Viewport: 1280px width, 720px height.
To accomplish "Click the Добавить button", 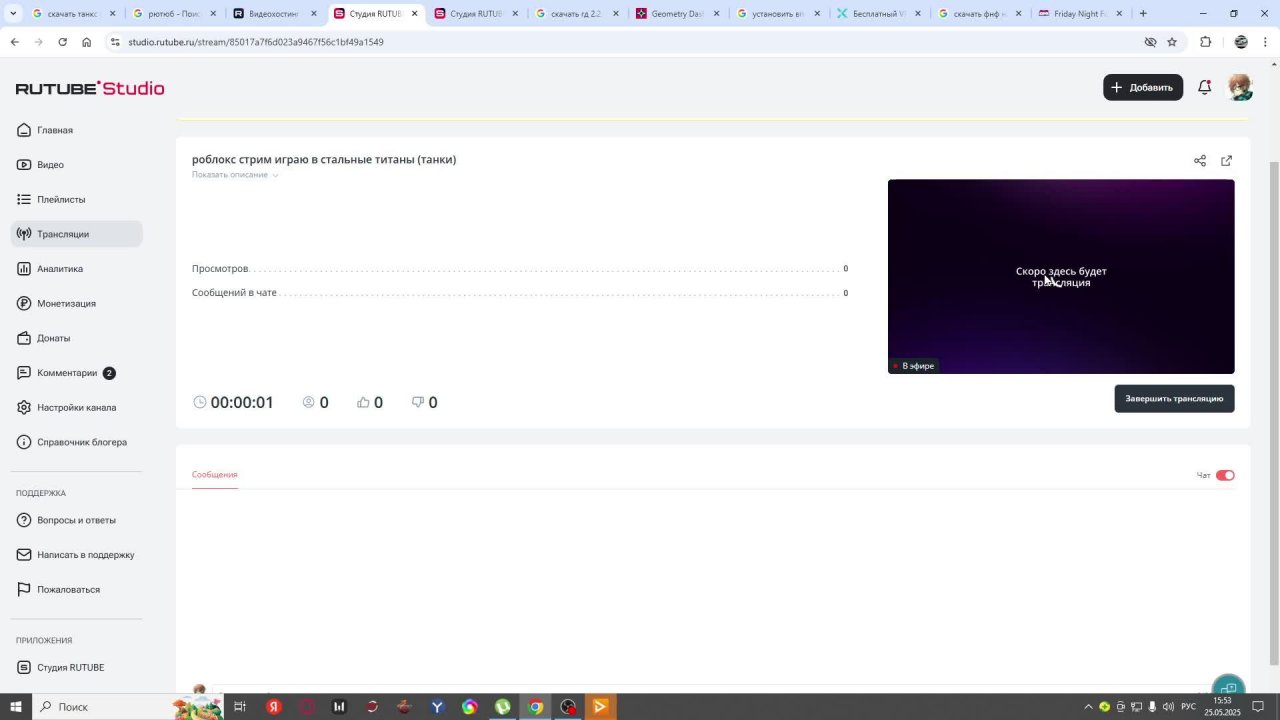I will 1143,87.
